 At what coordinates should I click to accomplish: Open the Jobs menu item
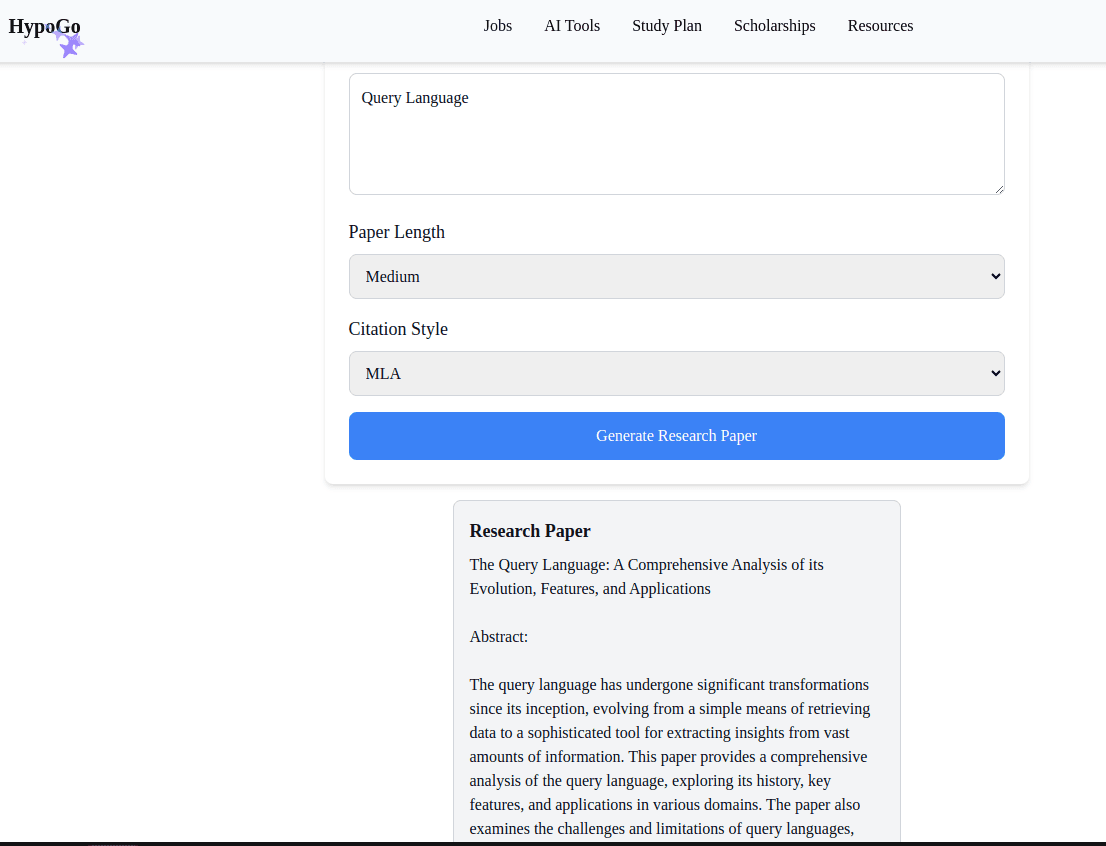(x=497, y=26)
